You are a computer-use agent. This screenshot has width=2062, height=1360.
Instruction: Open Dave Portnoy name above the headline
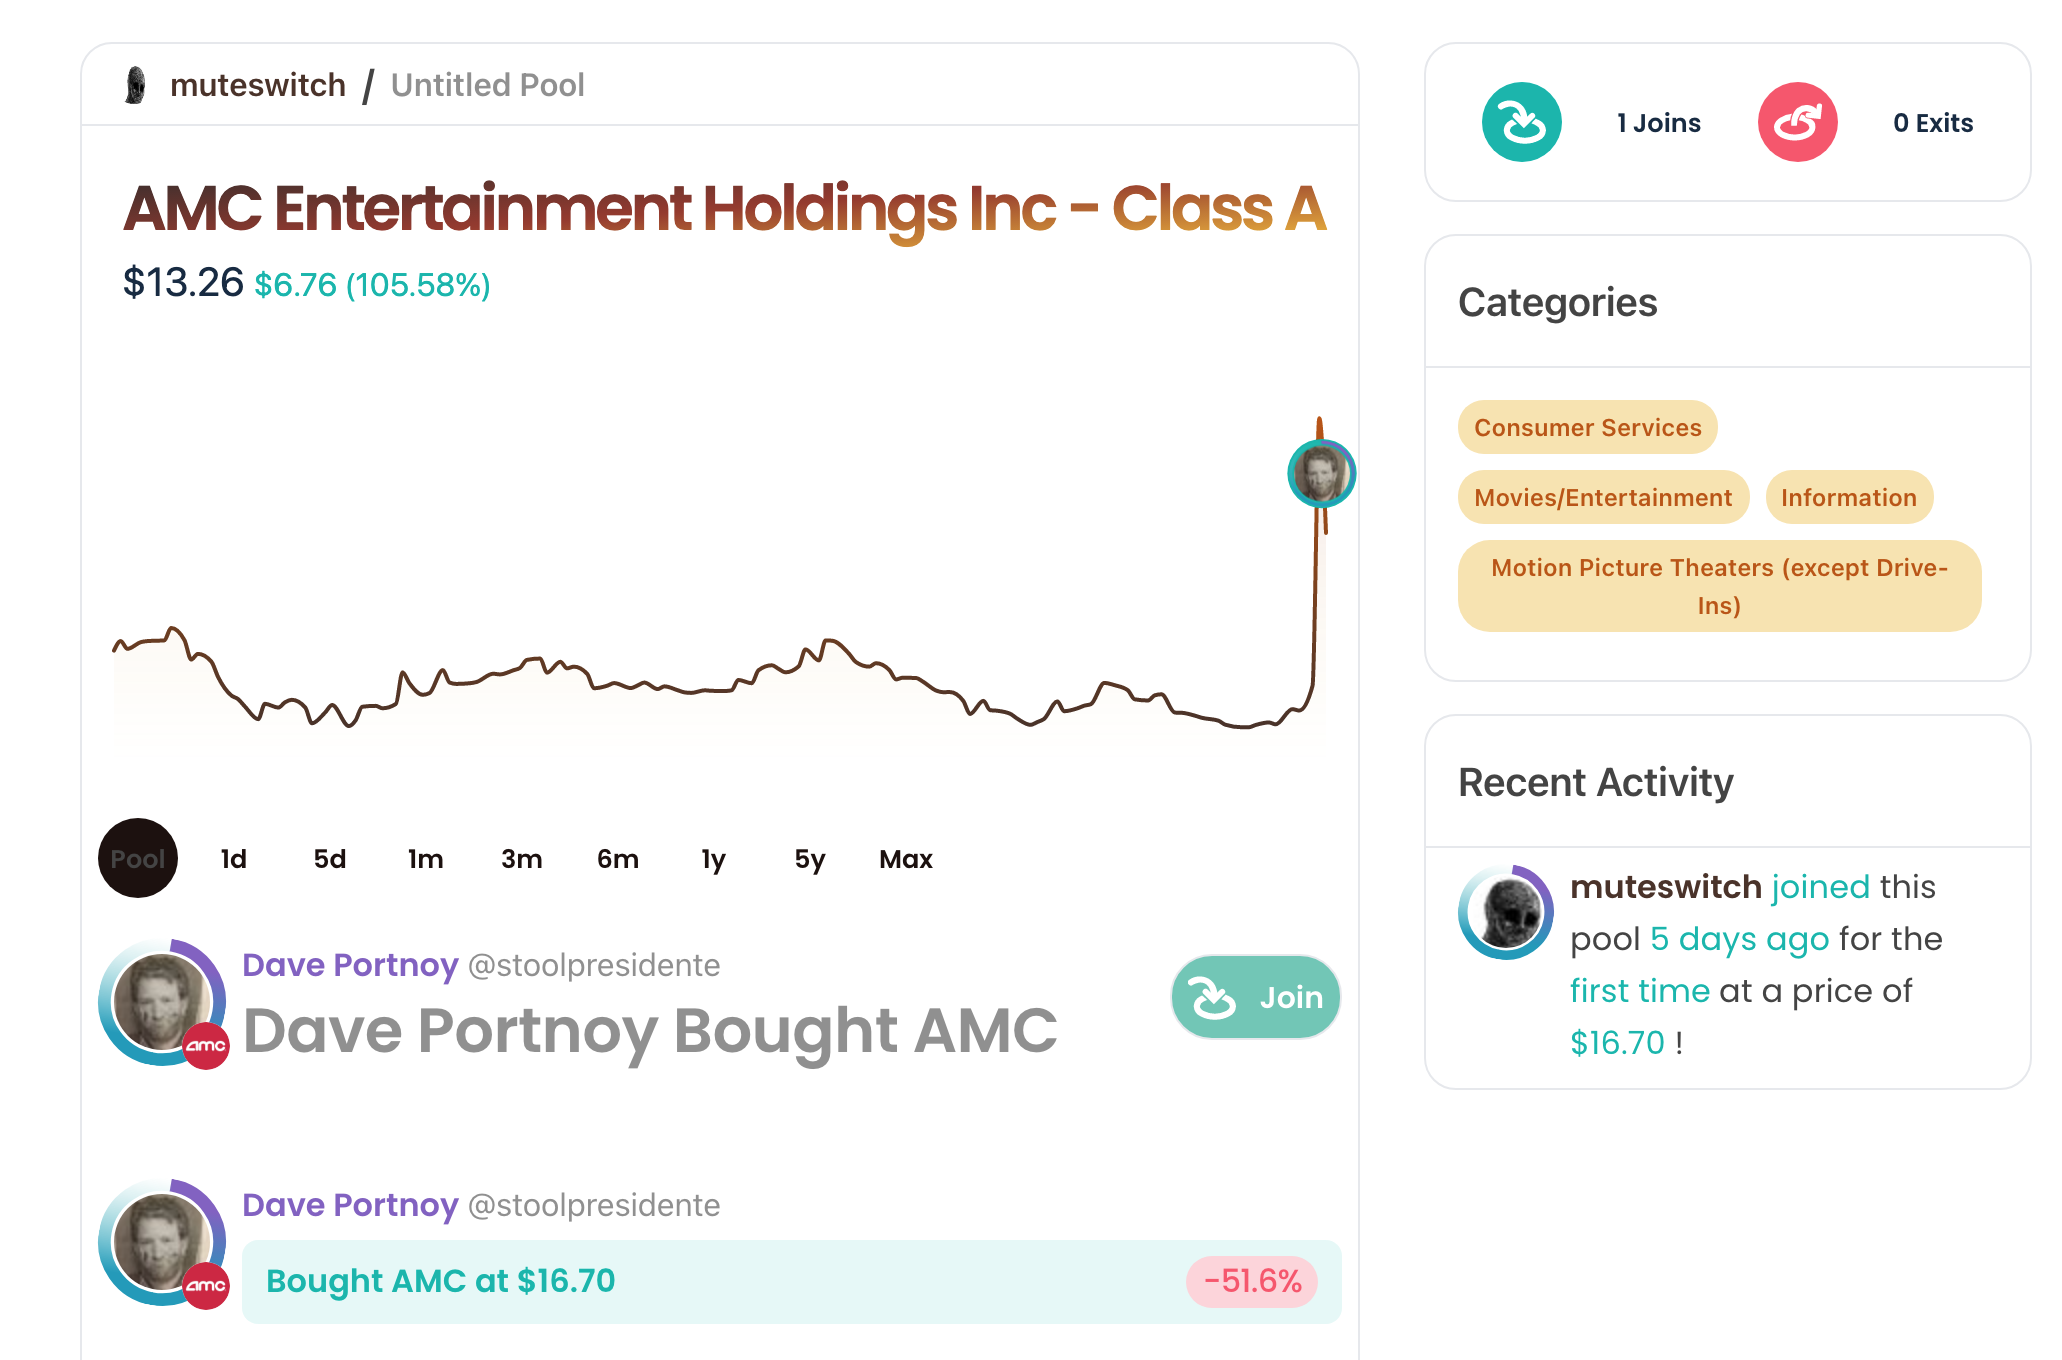click(x=350, y=965)
